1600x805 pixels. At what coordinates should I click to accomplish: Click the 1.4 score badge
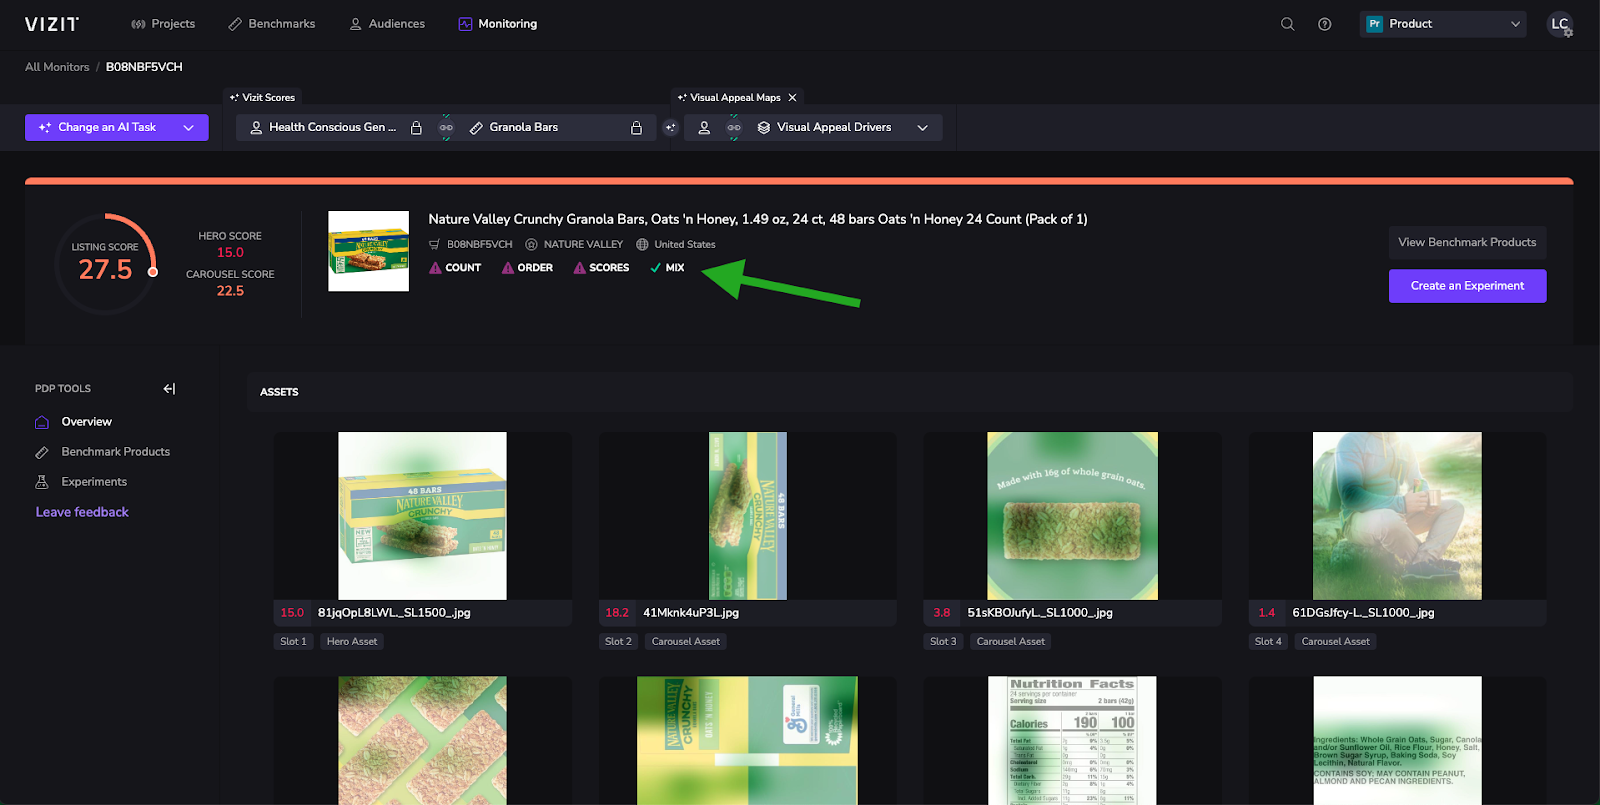pos(1267,613)
